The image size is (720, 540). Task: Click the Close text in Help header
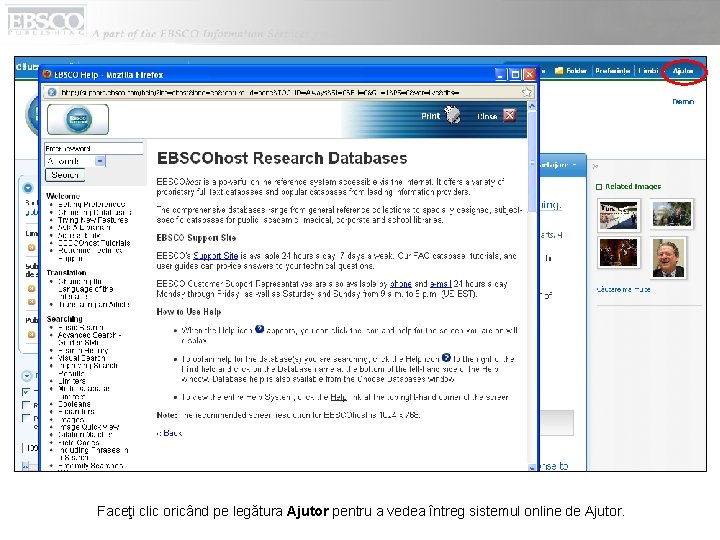(x=487, y=117)
